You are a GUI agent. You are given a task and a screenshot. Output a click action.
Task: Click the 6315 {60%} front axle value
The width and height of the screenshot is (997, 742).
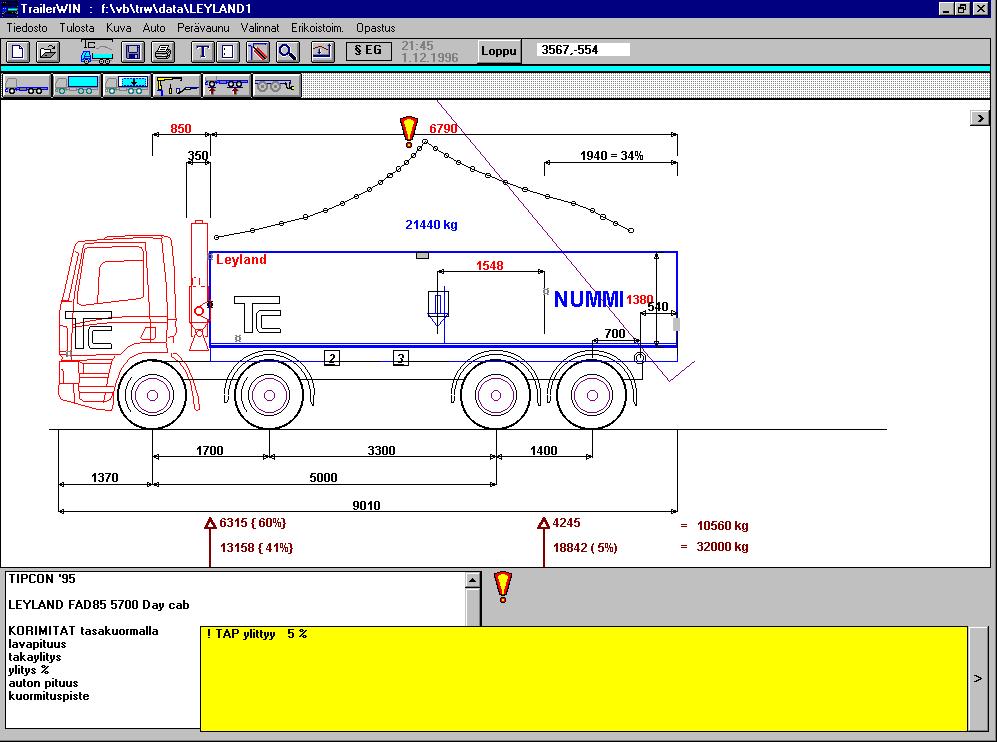point(252,523)
